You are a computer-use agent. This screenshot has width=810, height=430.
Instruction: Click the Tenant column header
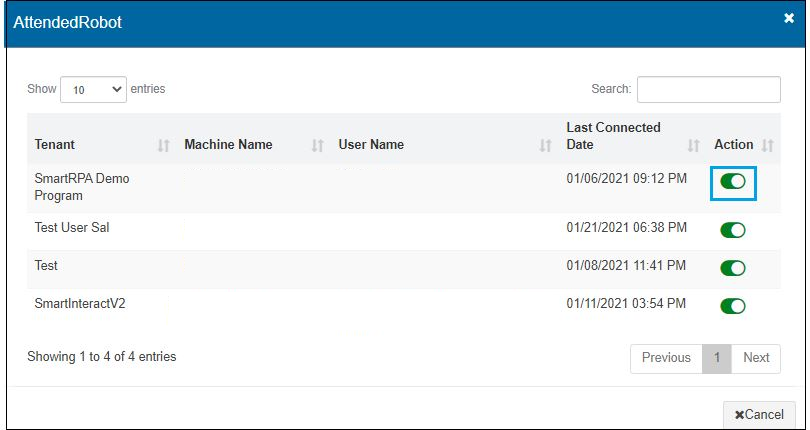click(x=55, y=145)
